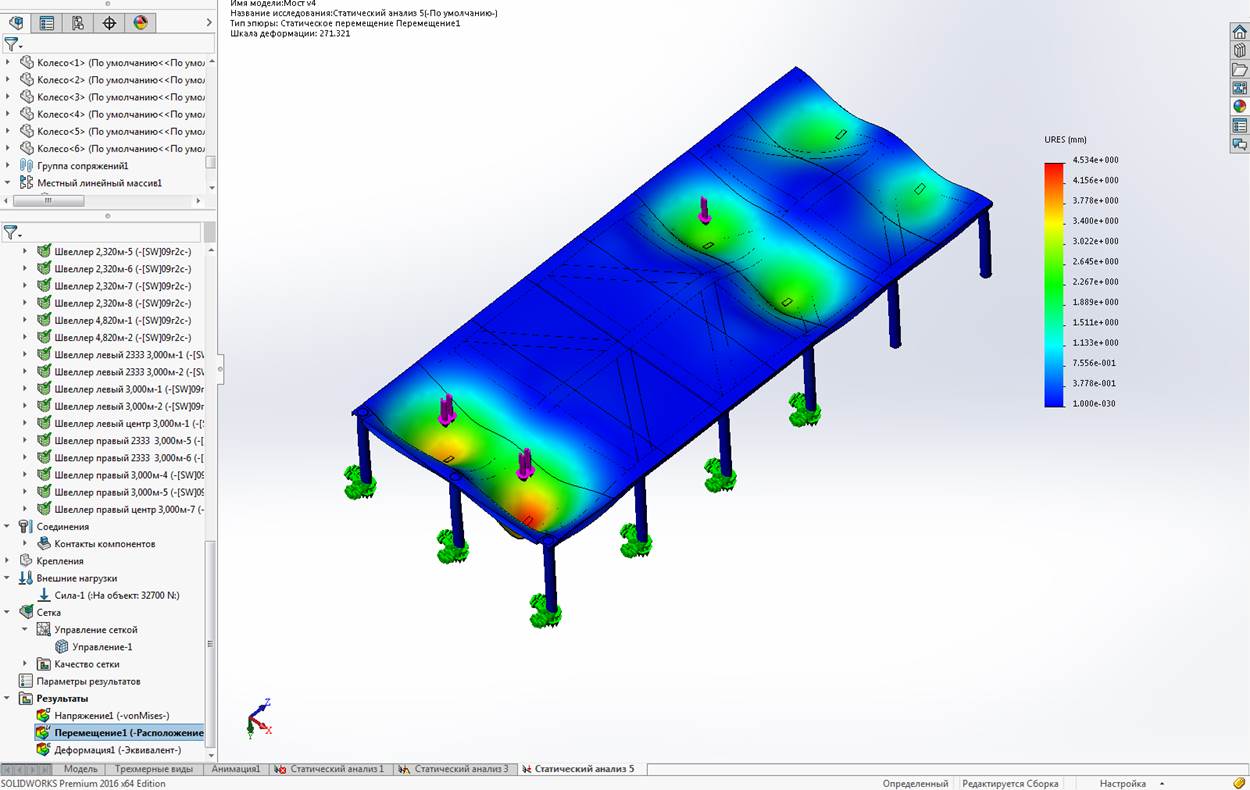Select Сила-1 force load 32700 N
1250x790 pixels.
pos(117,595)
